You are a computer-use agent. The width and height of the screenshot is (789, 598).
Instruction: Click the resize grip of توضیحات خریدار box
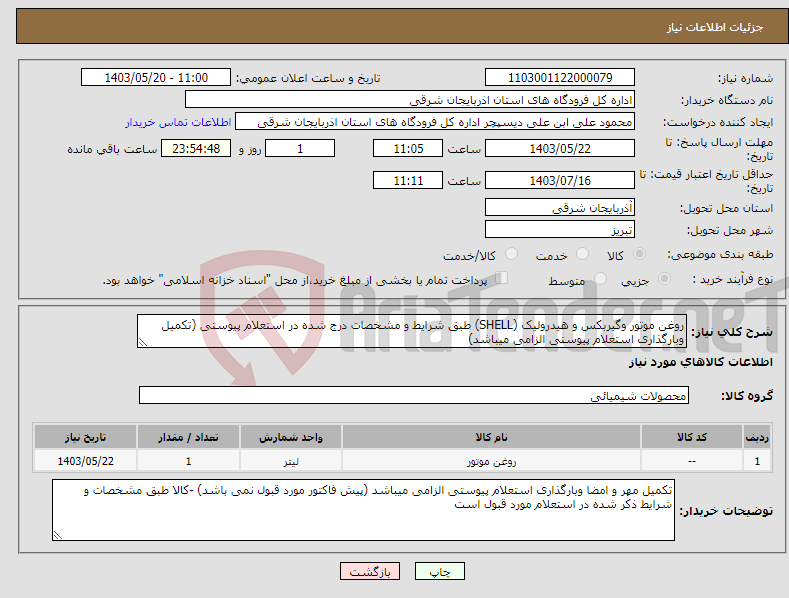[x=57, y=535]
